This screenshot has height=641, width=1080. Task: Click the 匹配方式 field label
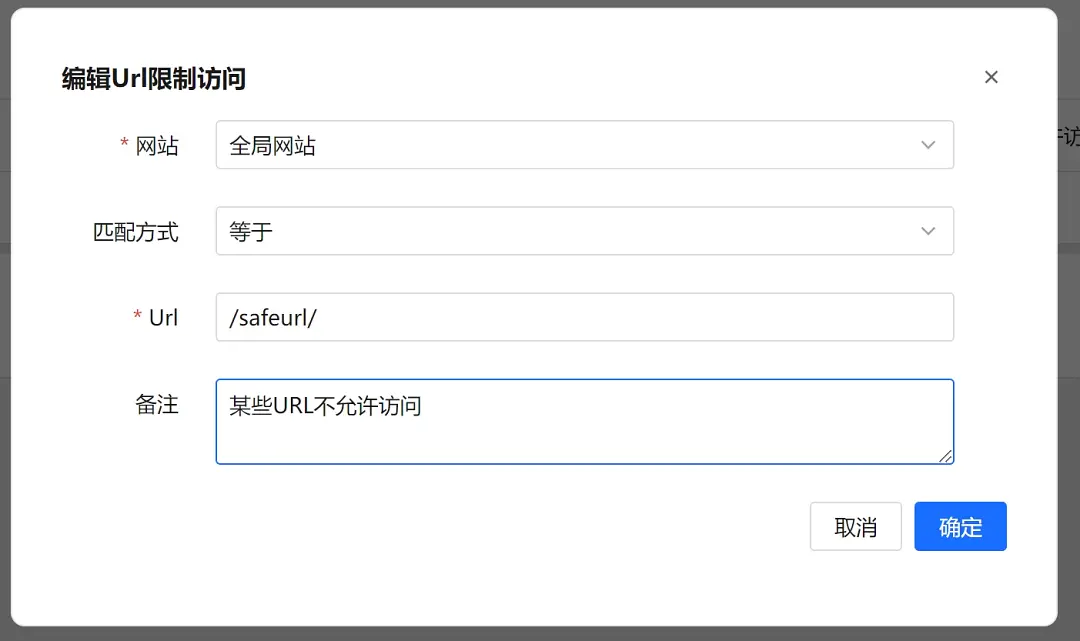tap(135, 232)
